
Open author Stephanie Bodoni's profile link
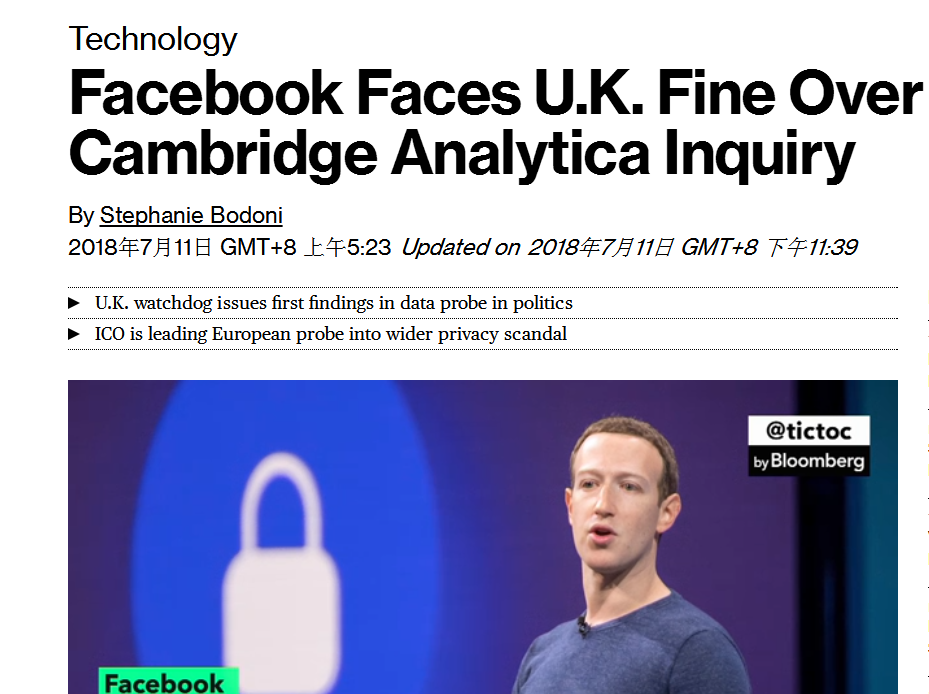[191, 215]
